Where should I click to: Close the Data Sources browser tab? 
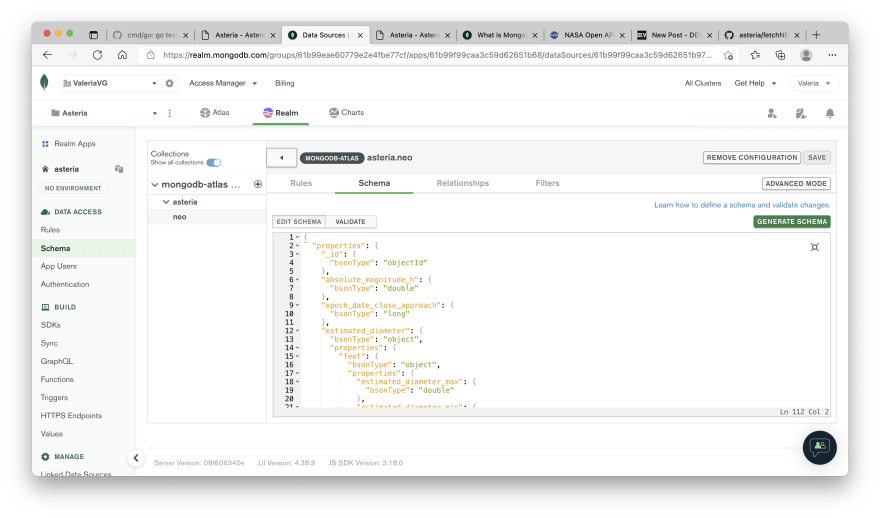pyautogui.click(x=360, y=35)
